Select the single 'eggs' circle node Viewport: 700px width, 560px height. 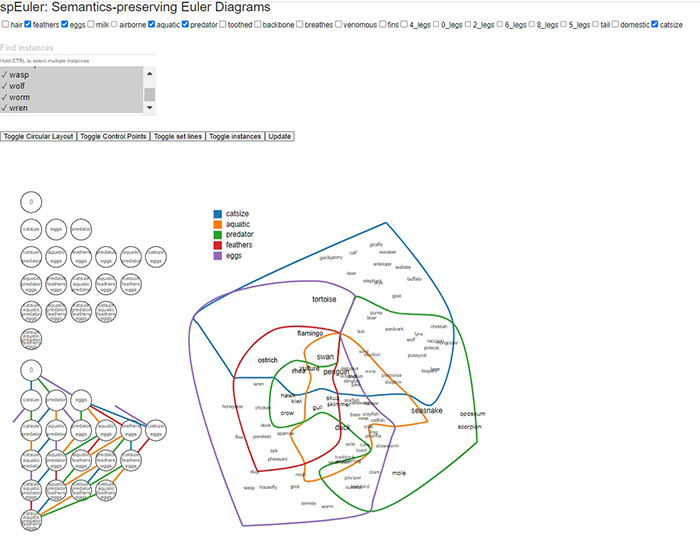coord(56,230)
